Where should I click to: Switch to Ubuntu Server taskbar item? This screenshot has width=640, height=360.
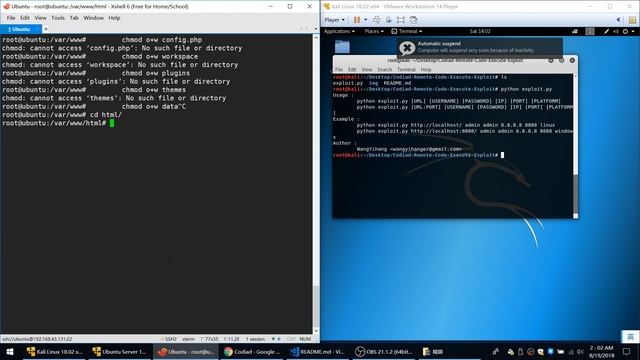pyautogui.click(x=119, y=351)
